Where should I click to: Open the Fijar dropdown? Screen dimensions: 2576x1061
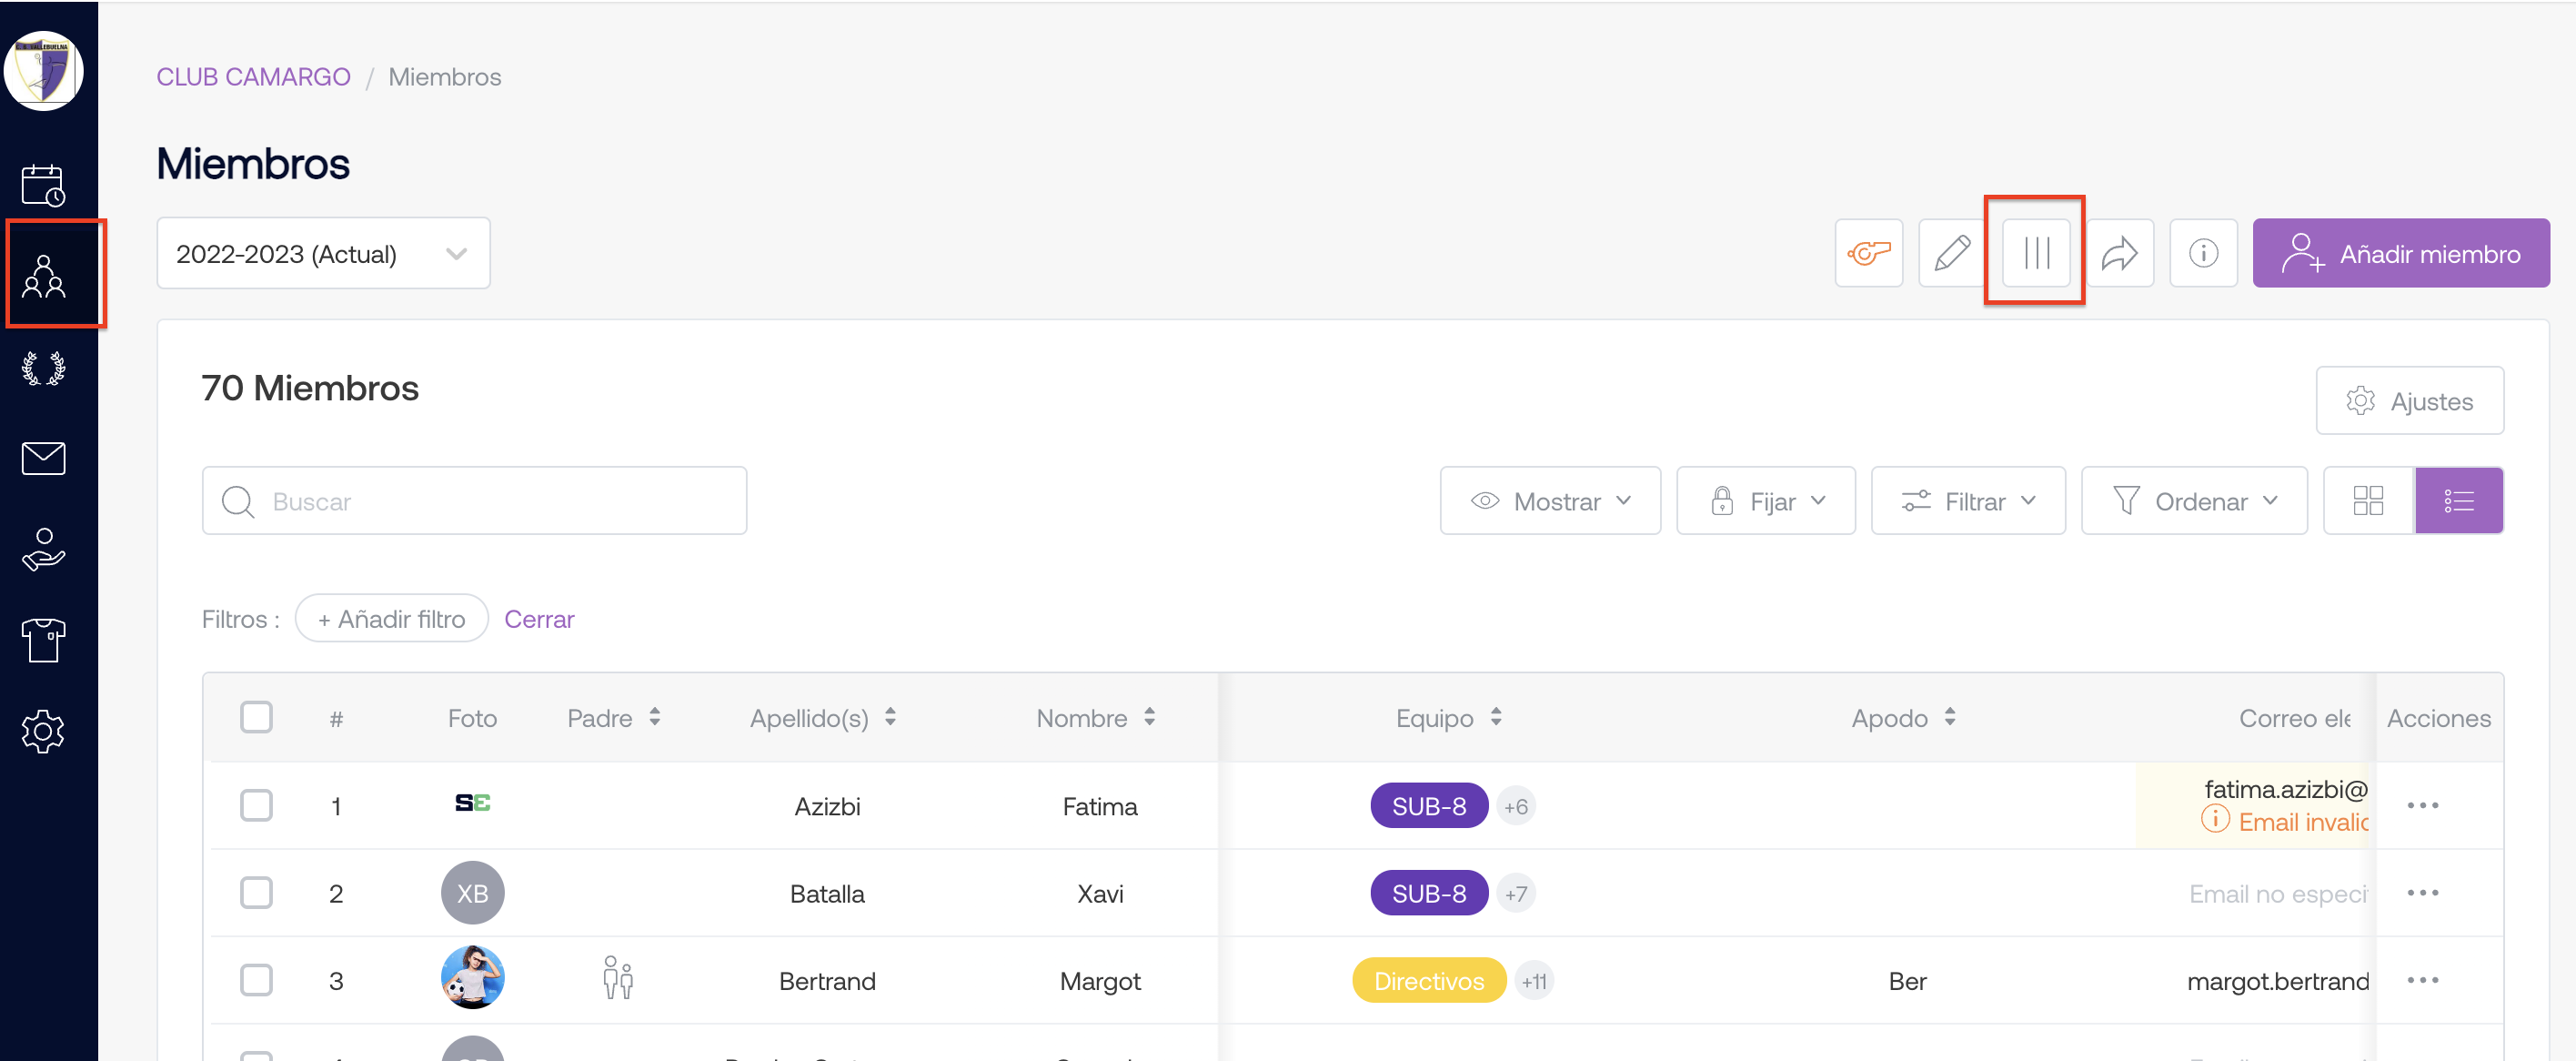point(1765,501)
